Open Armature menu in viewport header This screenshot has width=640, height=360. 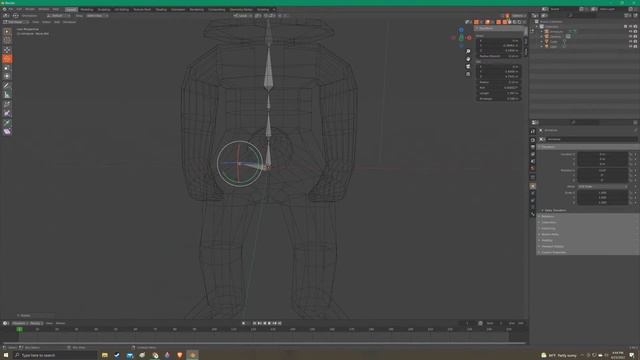pos(69,22)
